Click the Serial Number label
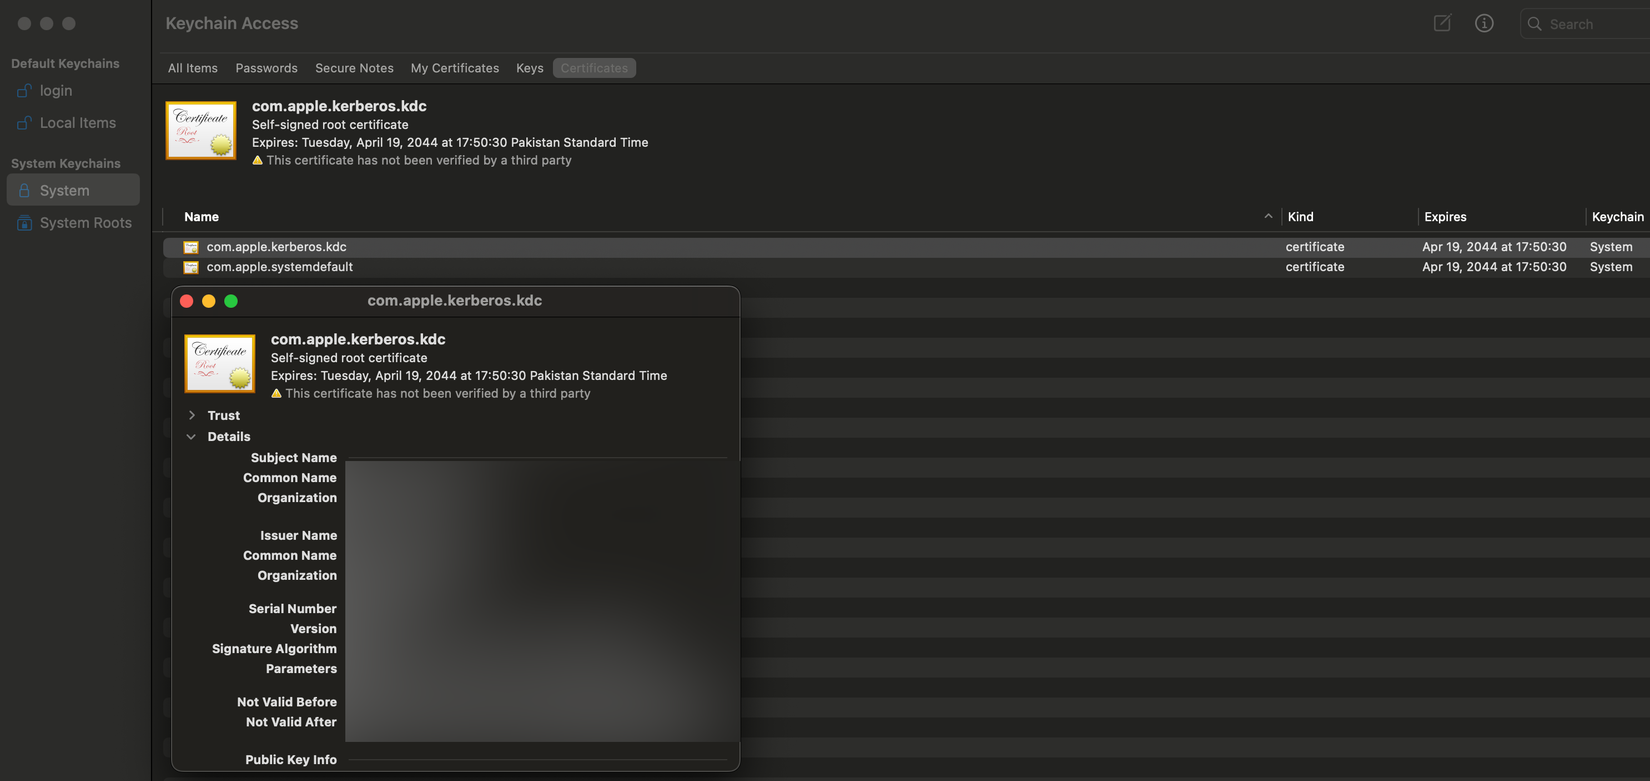The height and width of the screenshot is (781, 1650). (292, 609)
